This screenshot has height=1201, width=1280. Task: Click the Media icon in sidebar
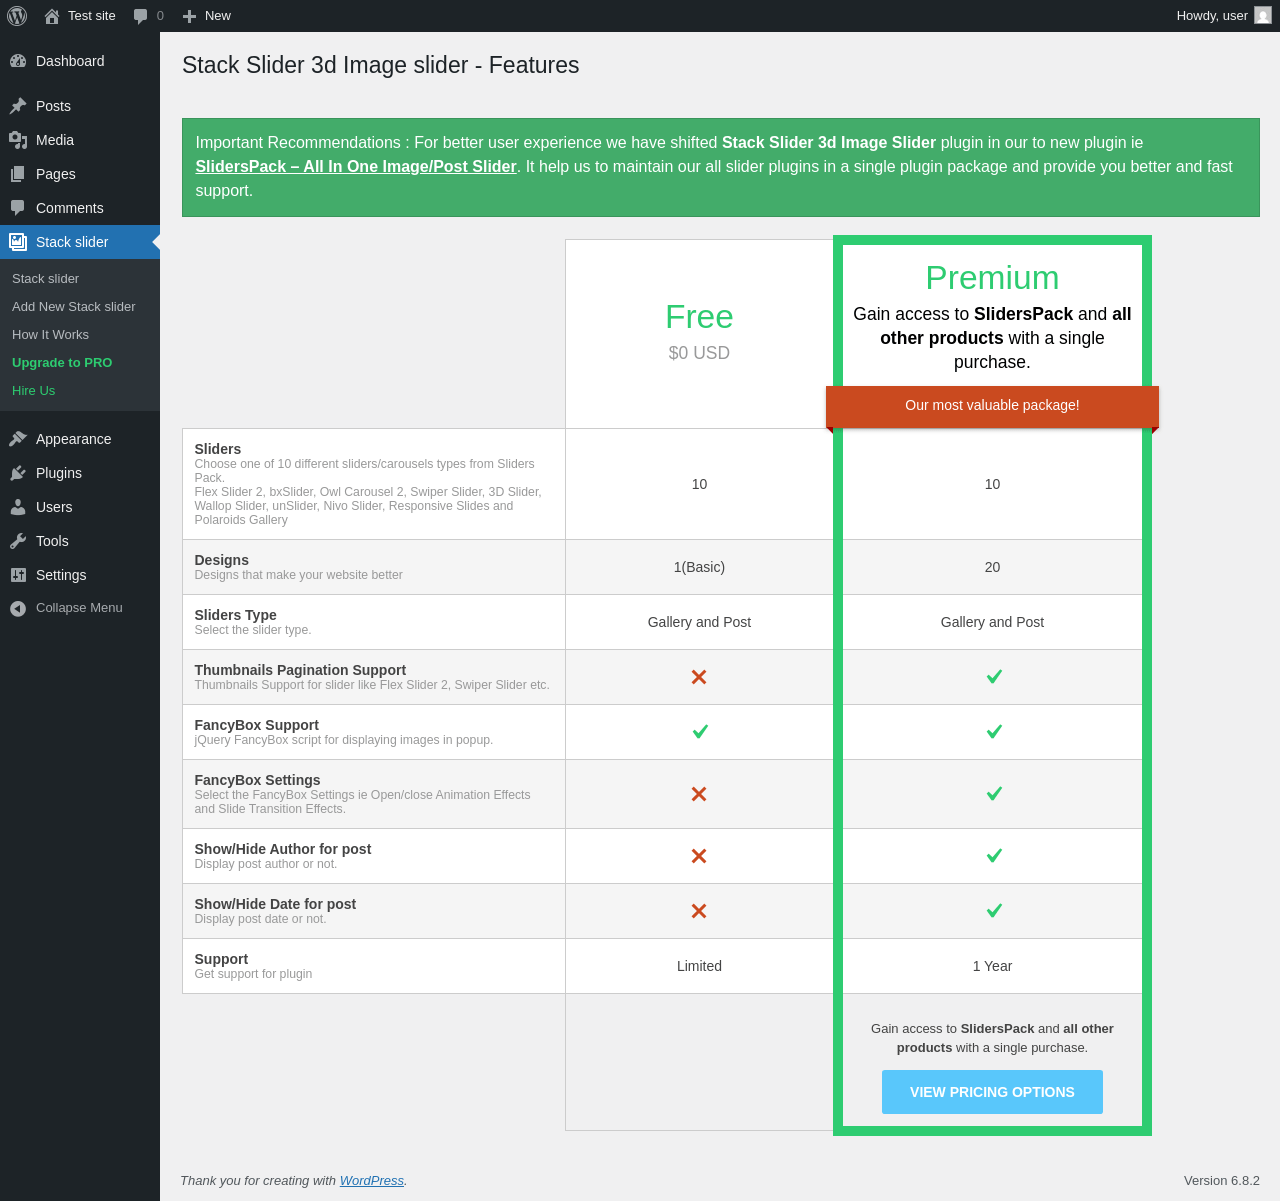tap(18, 140)
